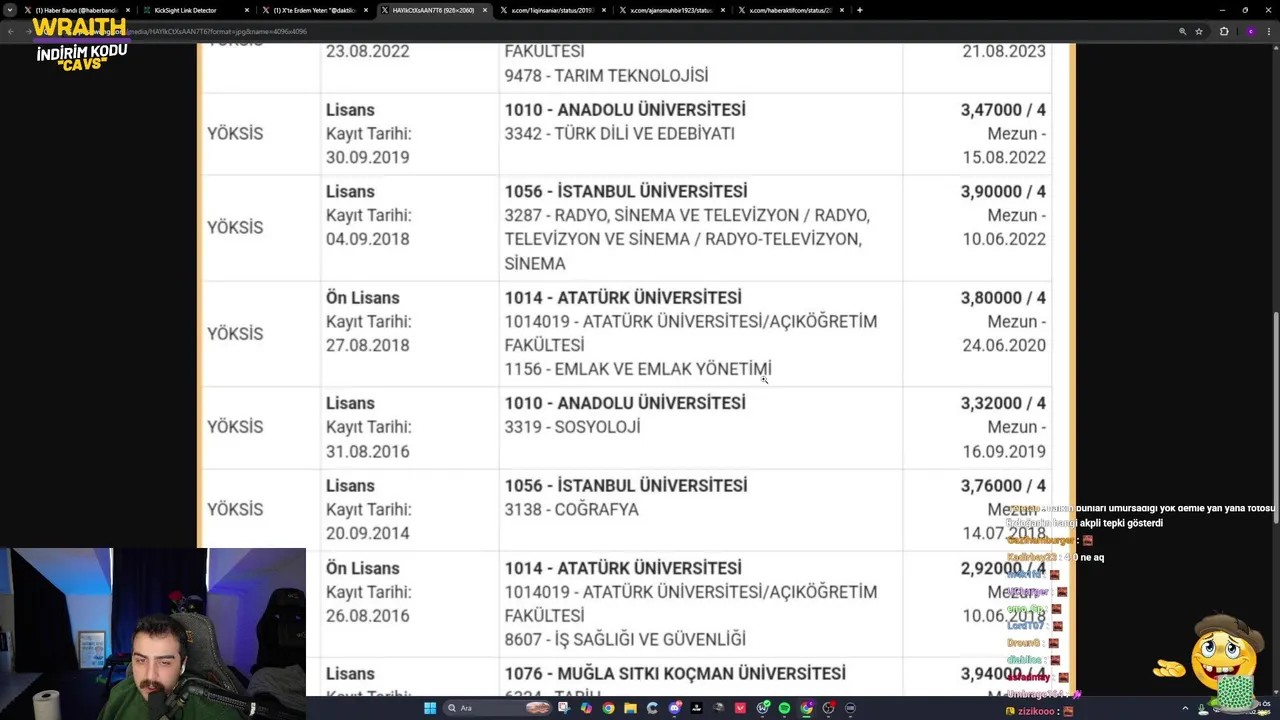Click the GPA value 3,47000 / 4
Viewport: 1280px width, 720px height.
(x=1003, y=109)
